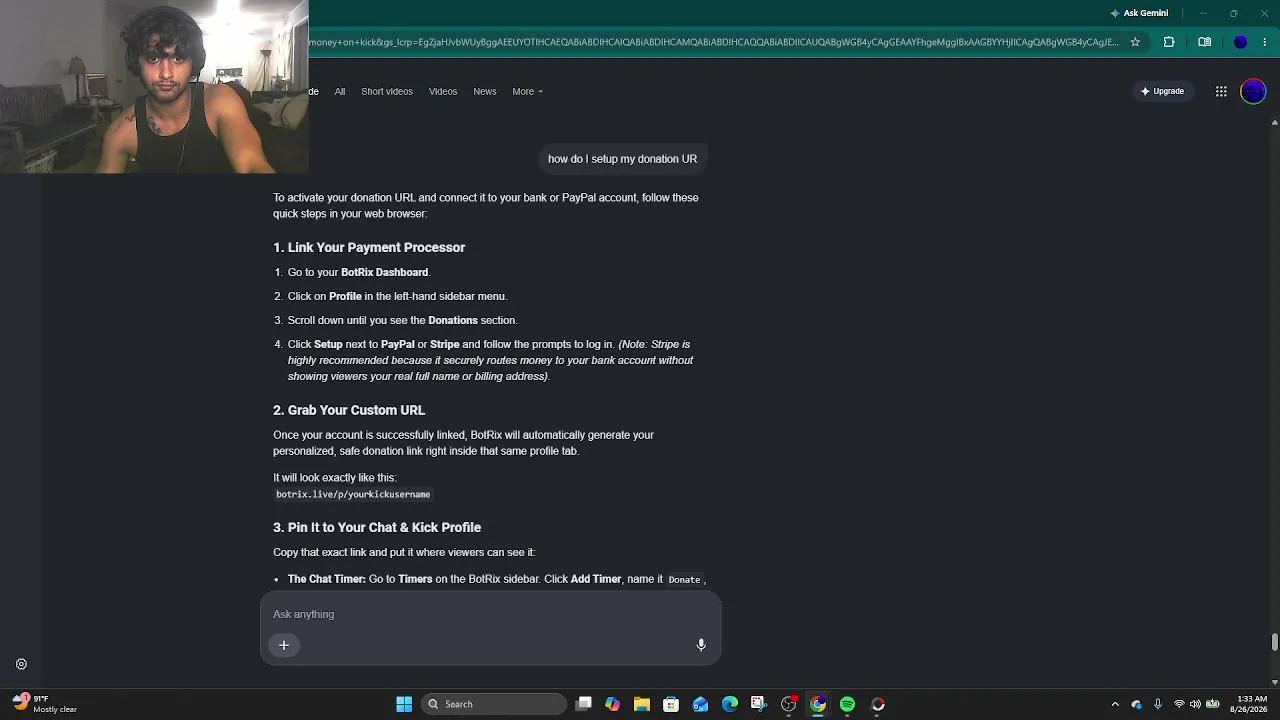Switch to the Short videos tab
Viewport: 1280px width, 720px height.
click(387, 91)
